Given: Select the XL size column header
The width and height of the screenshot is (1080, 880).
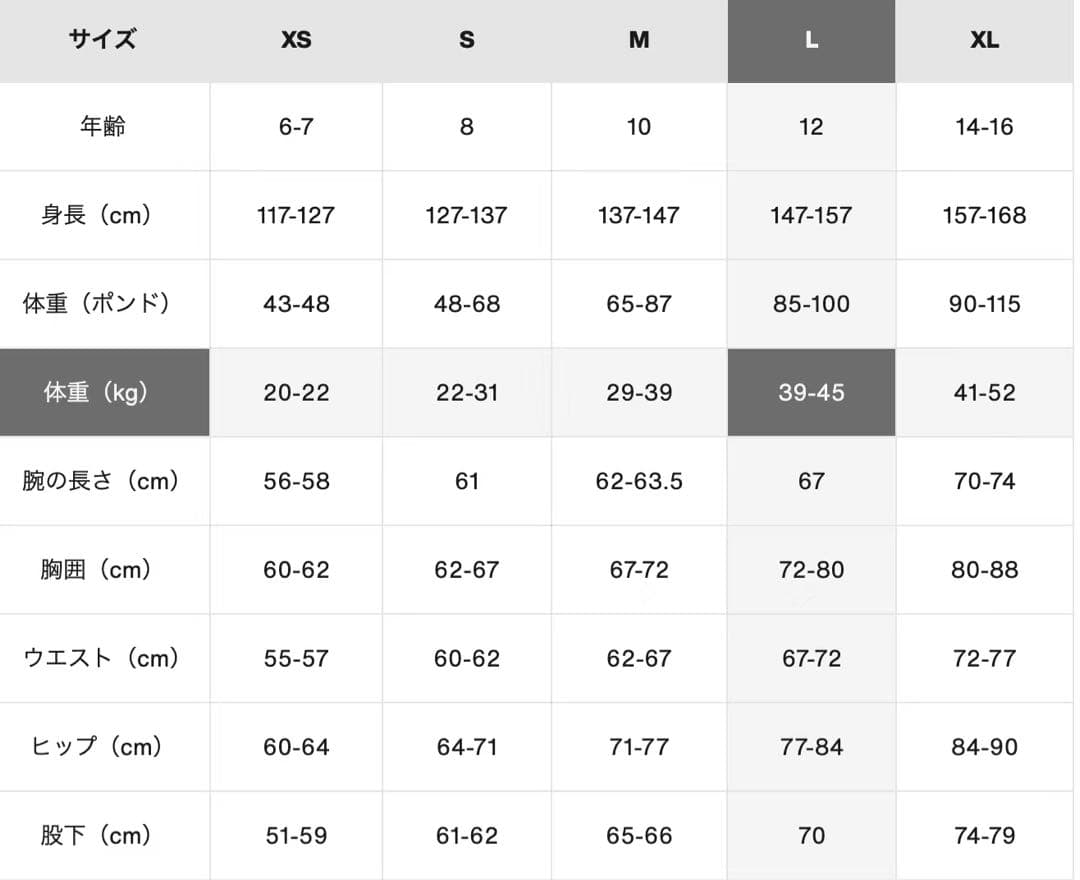Looking at the screenshot, I should tap(985, 41).
